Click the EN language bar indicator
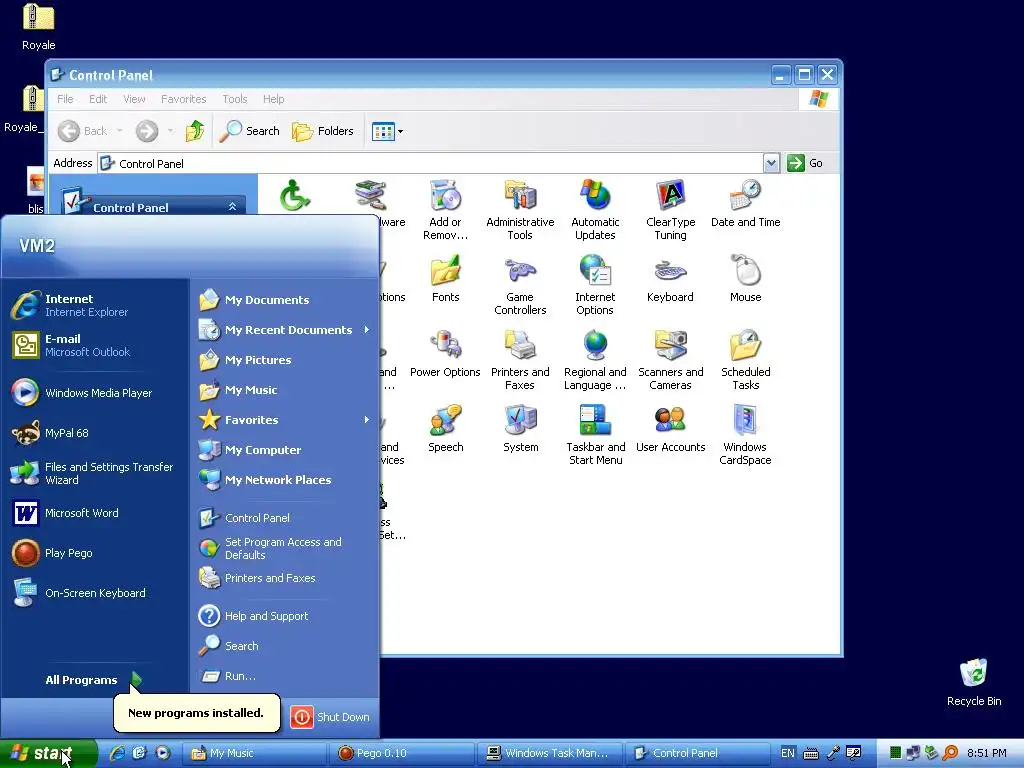 click(x=788, y=753)
